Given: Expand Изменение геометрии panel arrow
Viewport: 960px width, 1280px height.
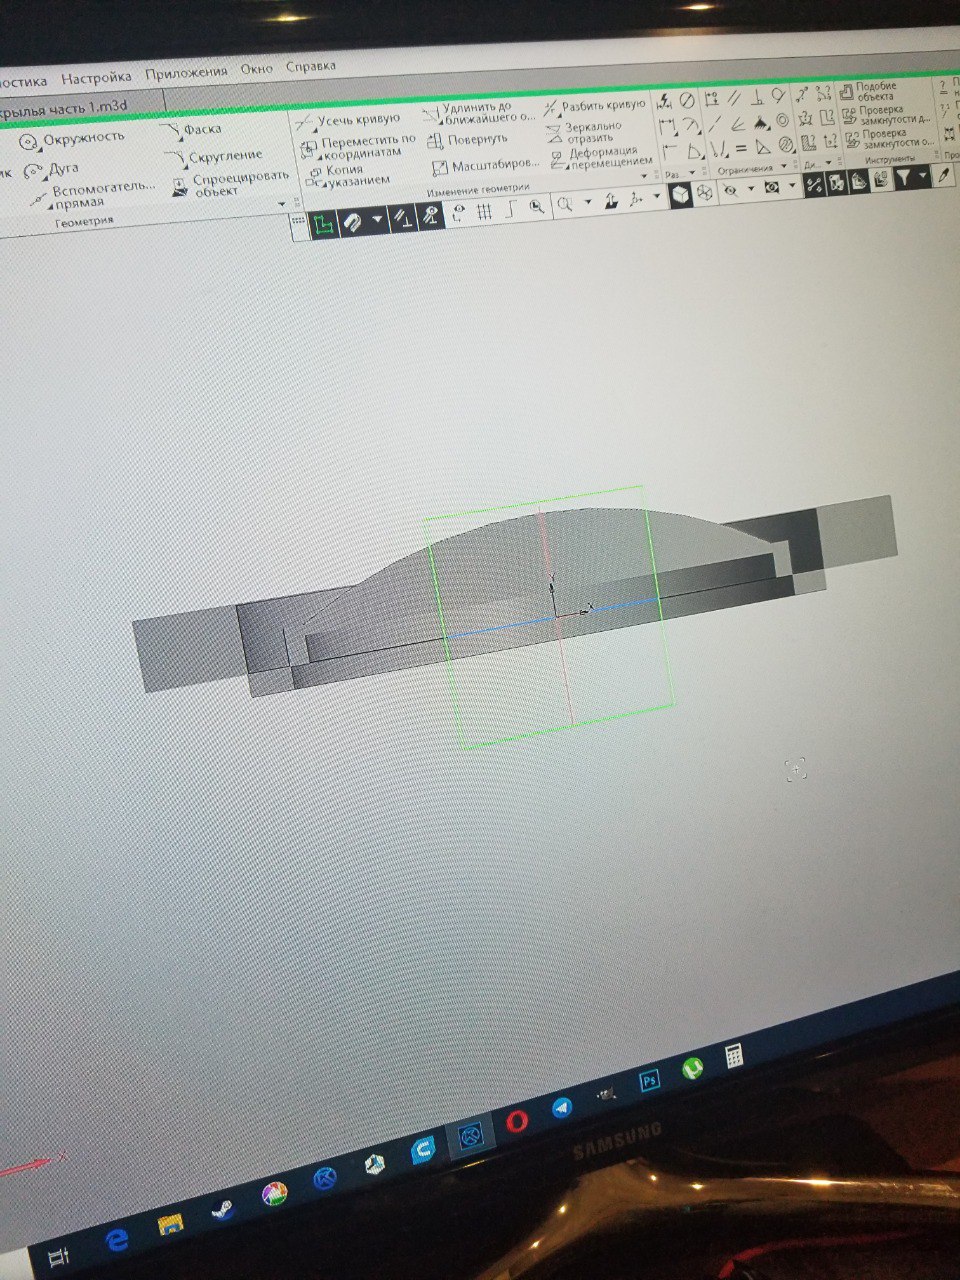Looking at the screenshot, I should click(x=643, y=176).
